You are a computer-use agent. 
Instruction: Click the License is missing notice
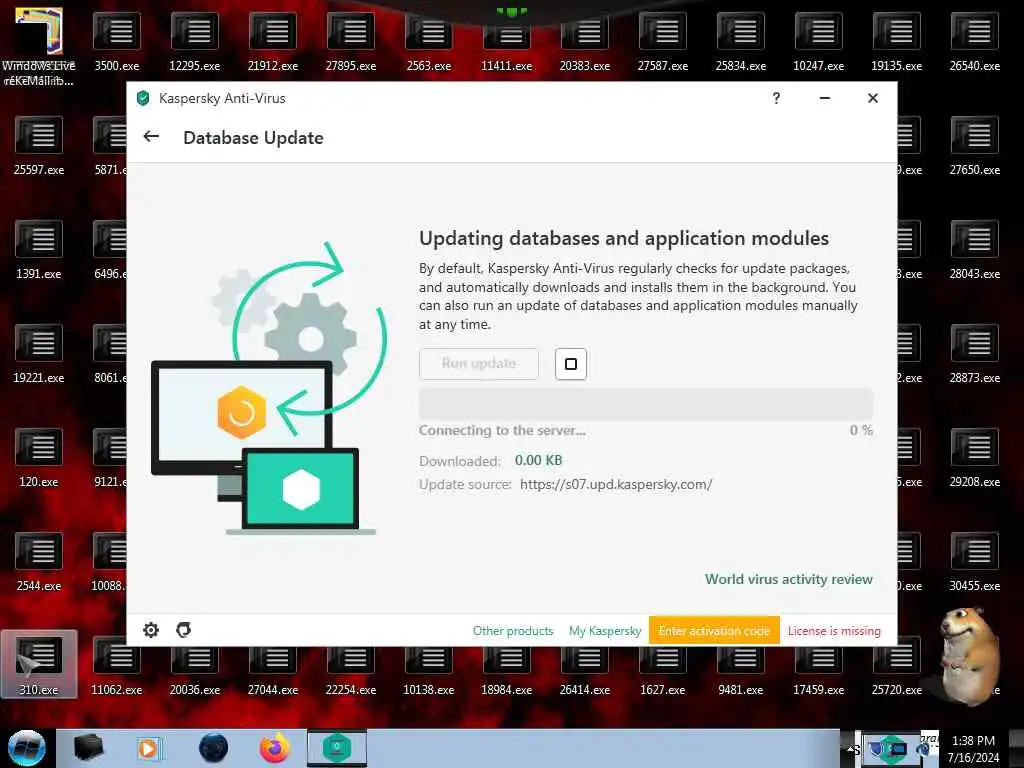(x=834, y=631)
